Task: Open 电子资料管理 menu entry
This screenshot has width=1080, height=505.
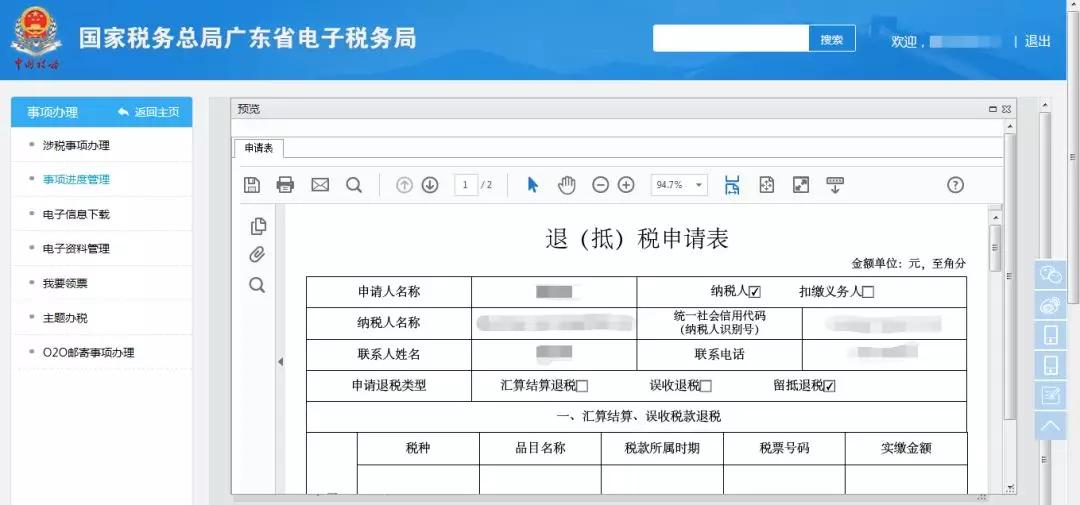Action: click(x=76, y=249)
